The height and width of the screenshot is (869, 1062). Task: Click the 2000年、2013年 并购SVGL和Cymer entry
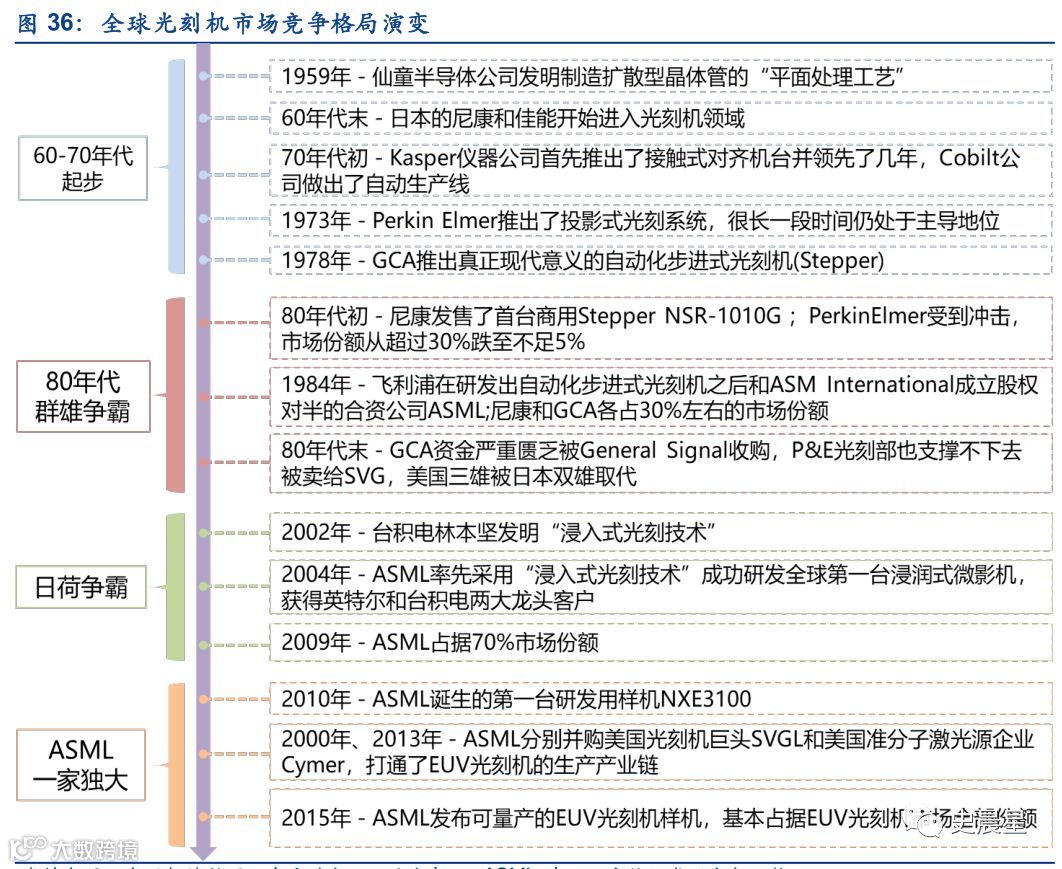[661, 751]
